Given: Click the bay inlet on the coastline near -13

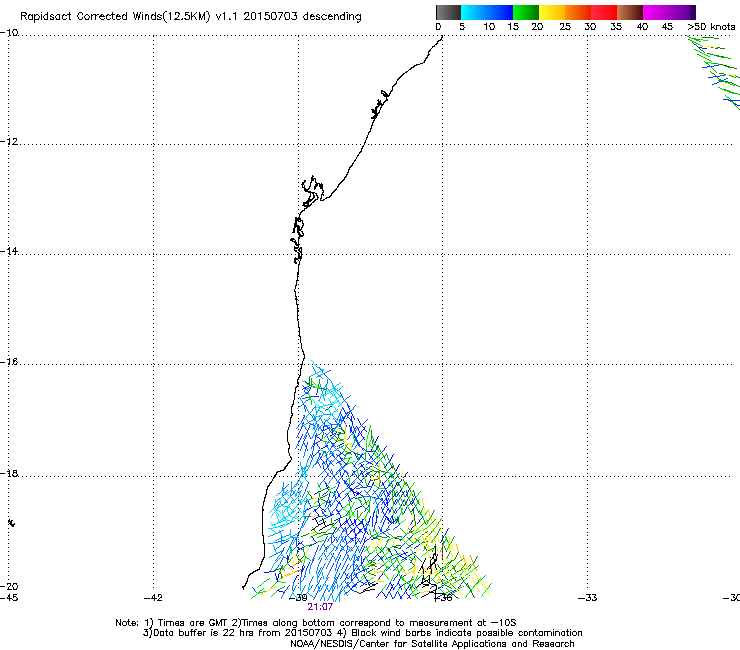Looking at the screenshot, I should click(x=312, y=191).
